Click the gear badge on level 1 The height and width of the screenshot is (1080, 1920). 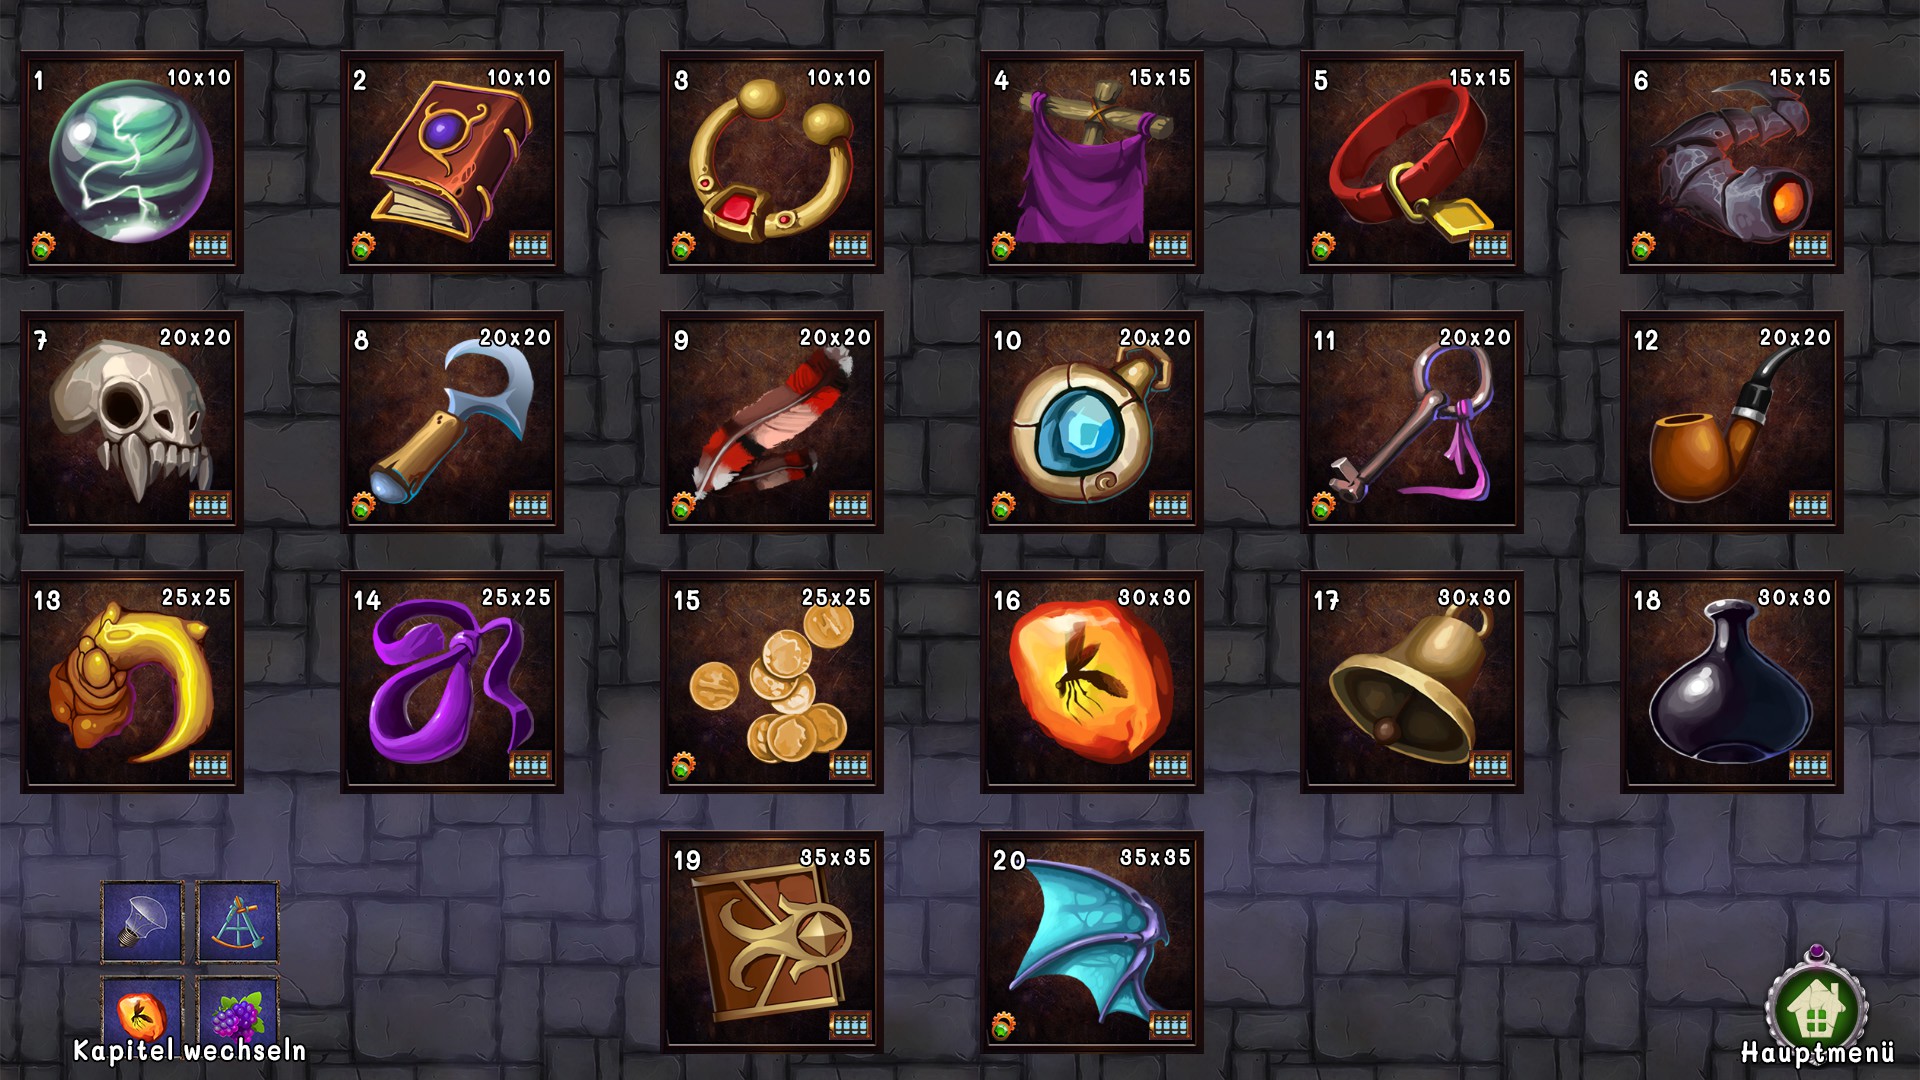pyautogui.click(x=43, y=245)
